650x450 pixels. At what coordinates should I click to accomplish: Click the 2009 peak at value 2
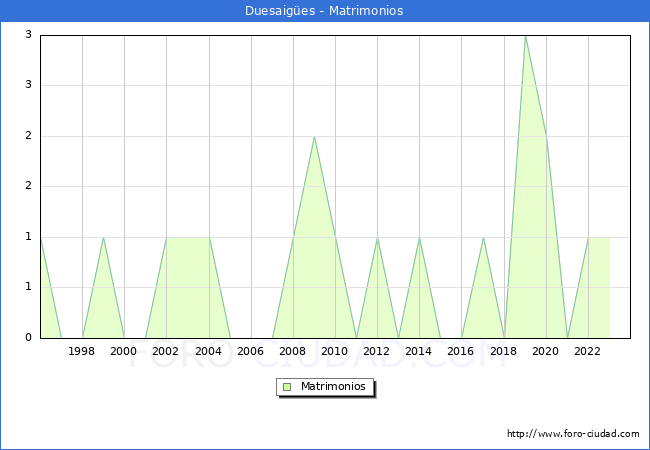(314, 137)
